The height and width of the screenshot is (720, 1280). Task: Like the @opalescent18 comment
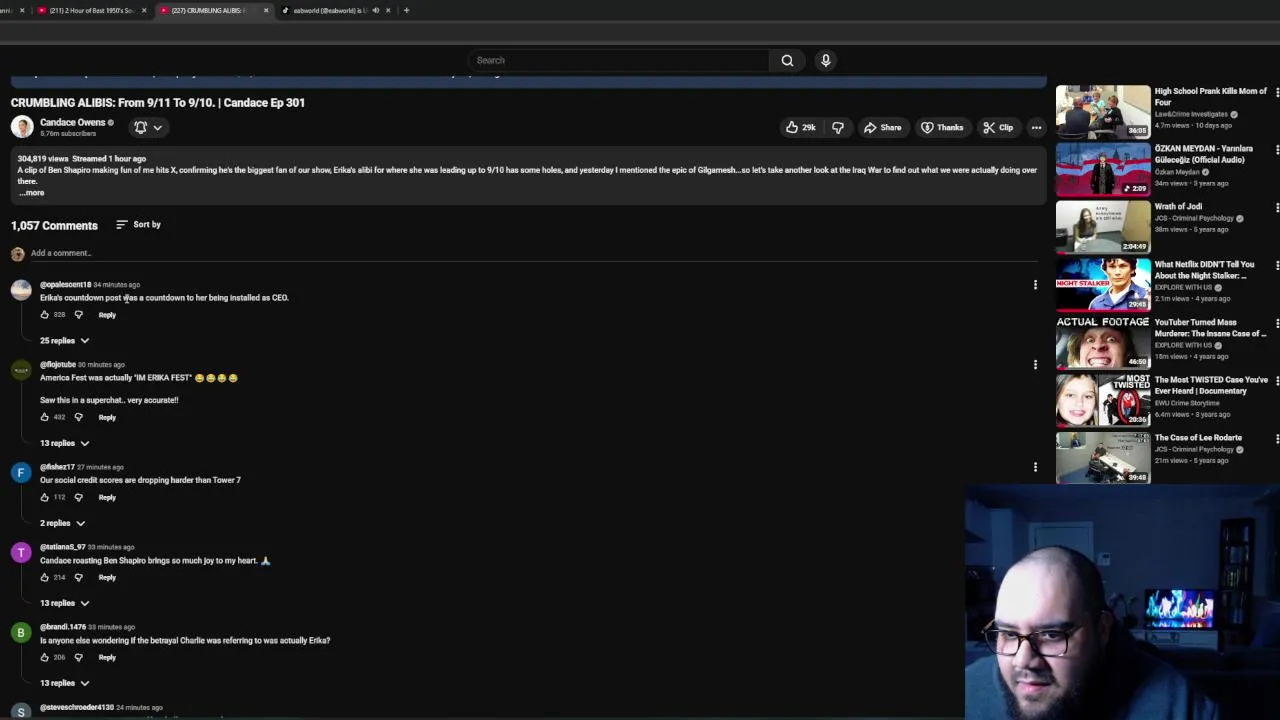click(44, 315)
